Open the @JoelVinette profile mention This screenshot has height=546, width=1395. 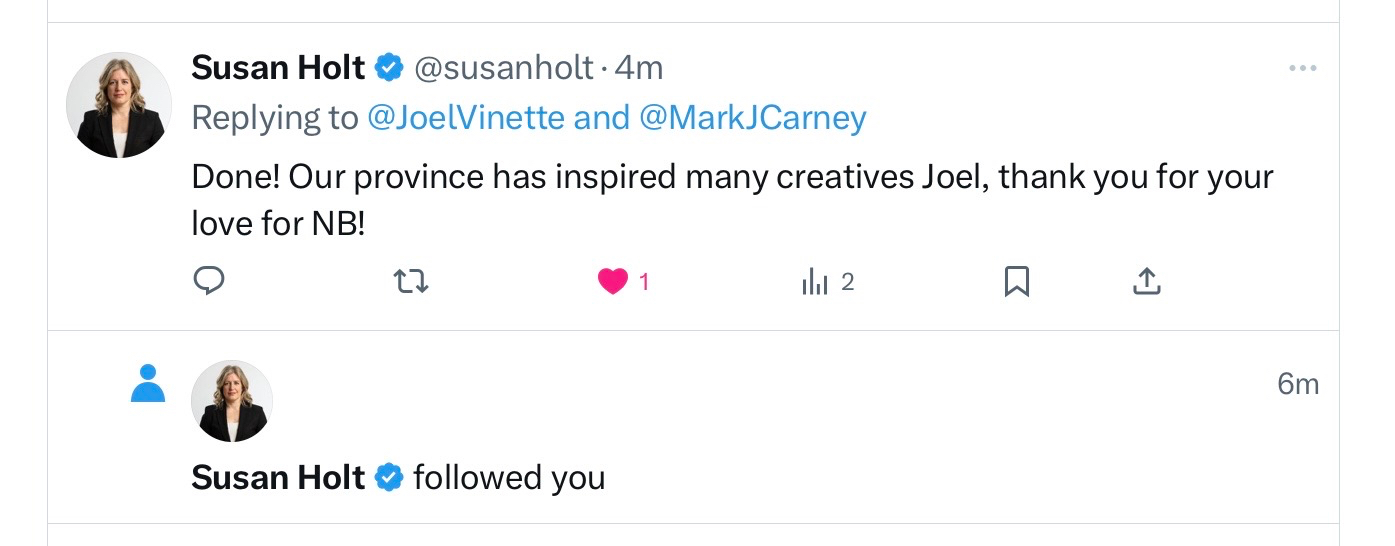point(466,118)
